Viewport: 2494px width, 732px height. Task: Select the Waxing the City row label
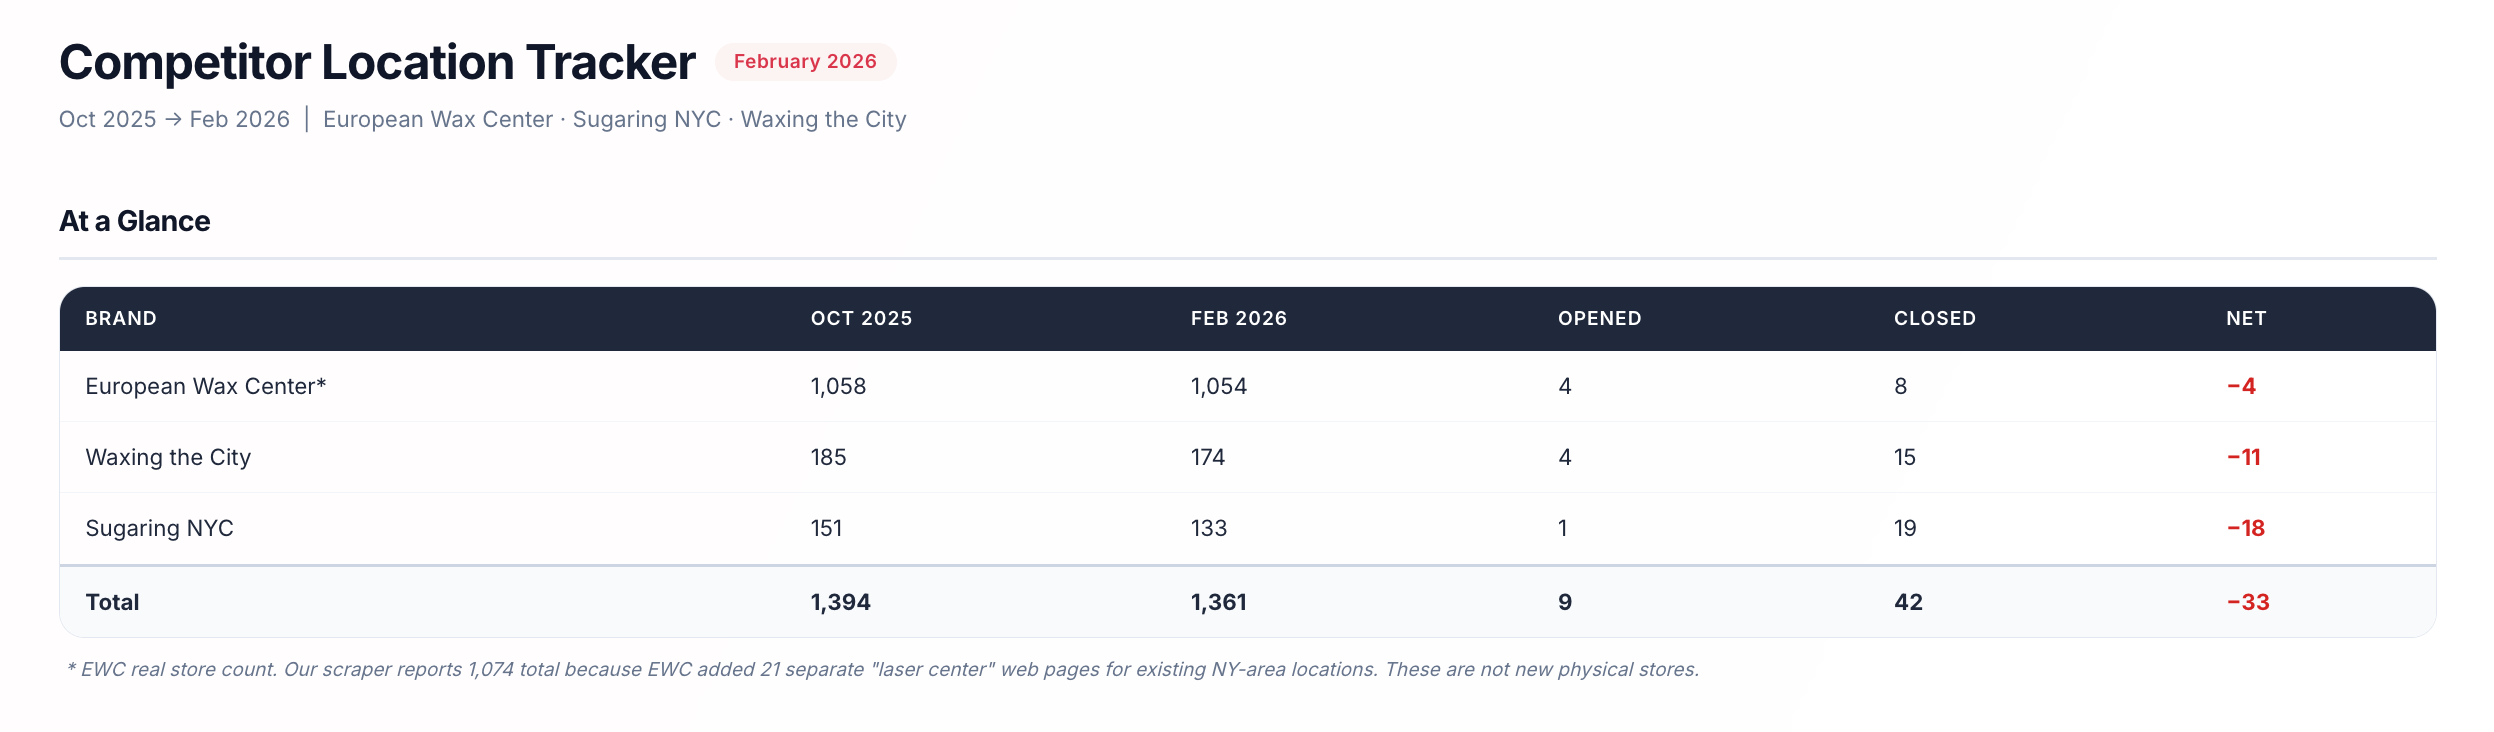tap(168, 457)
